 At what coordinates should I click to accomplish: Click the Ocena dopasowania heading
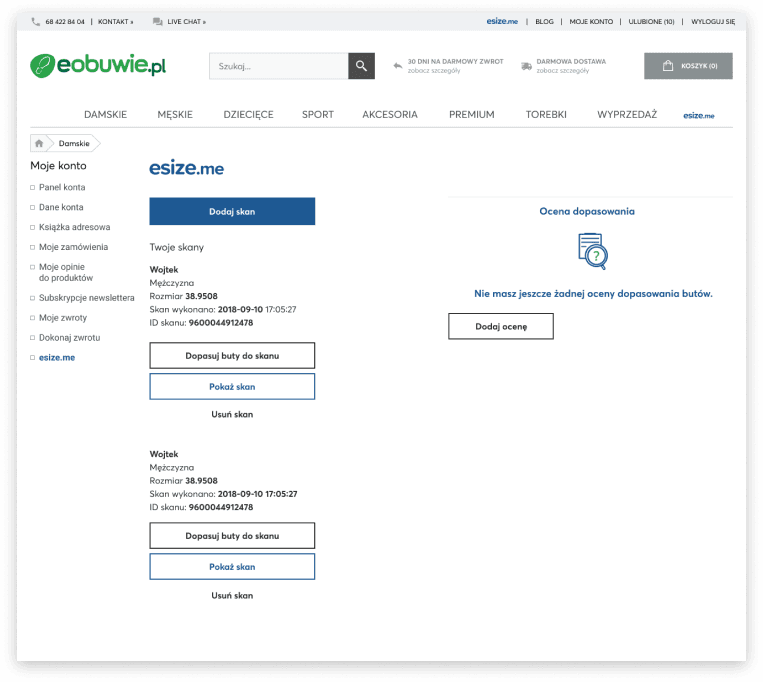[x=587, y=211]
